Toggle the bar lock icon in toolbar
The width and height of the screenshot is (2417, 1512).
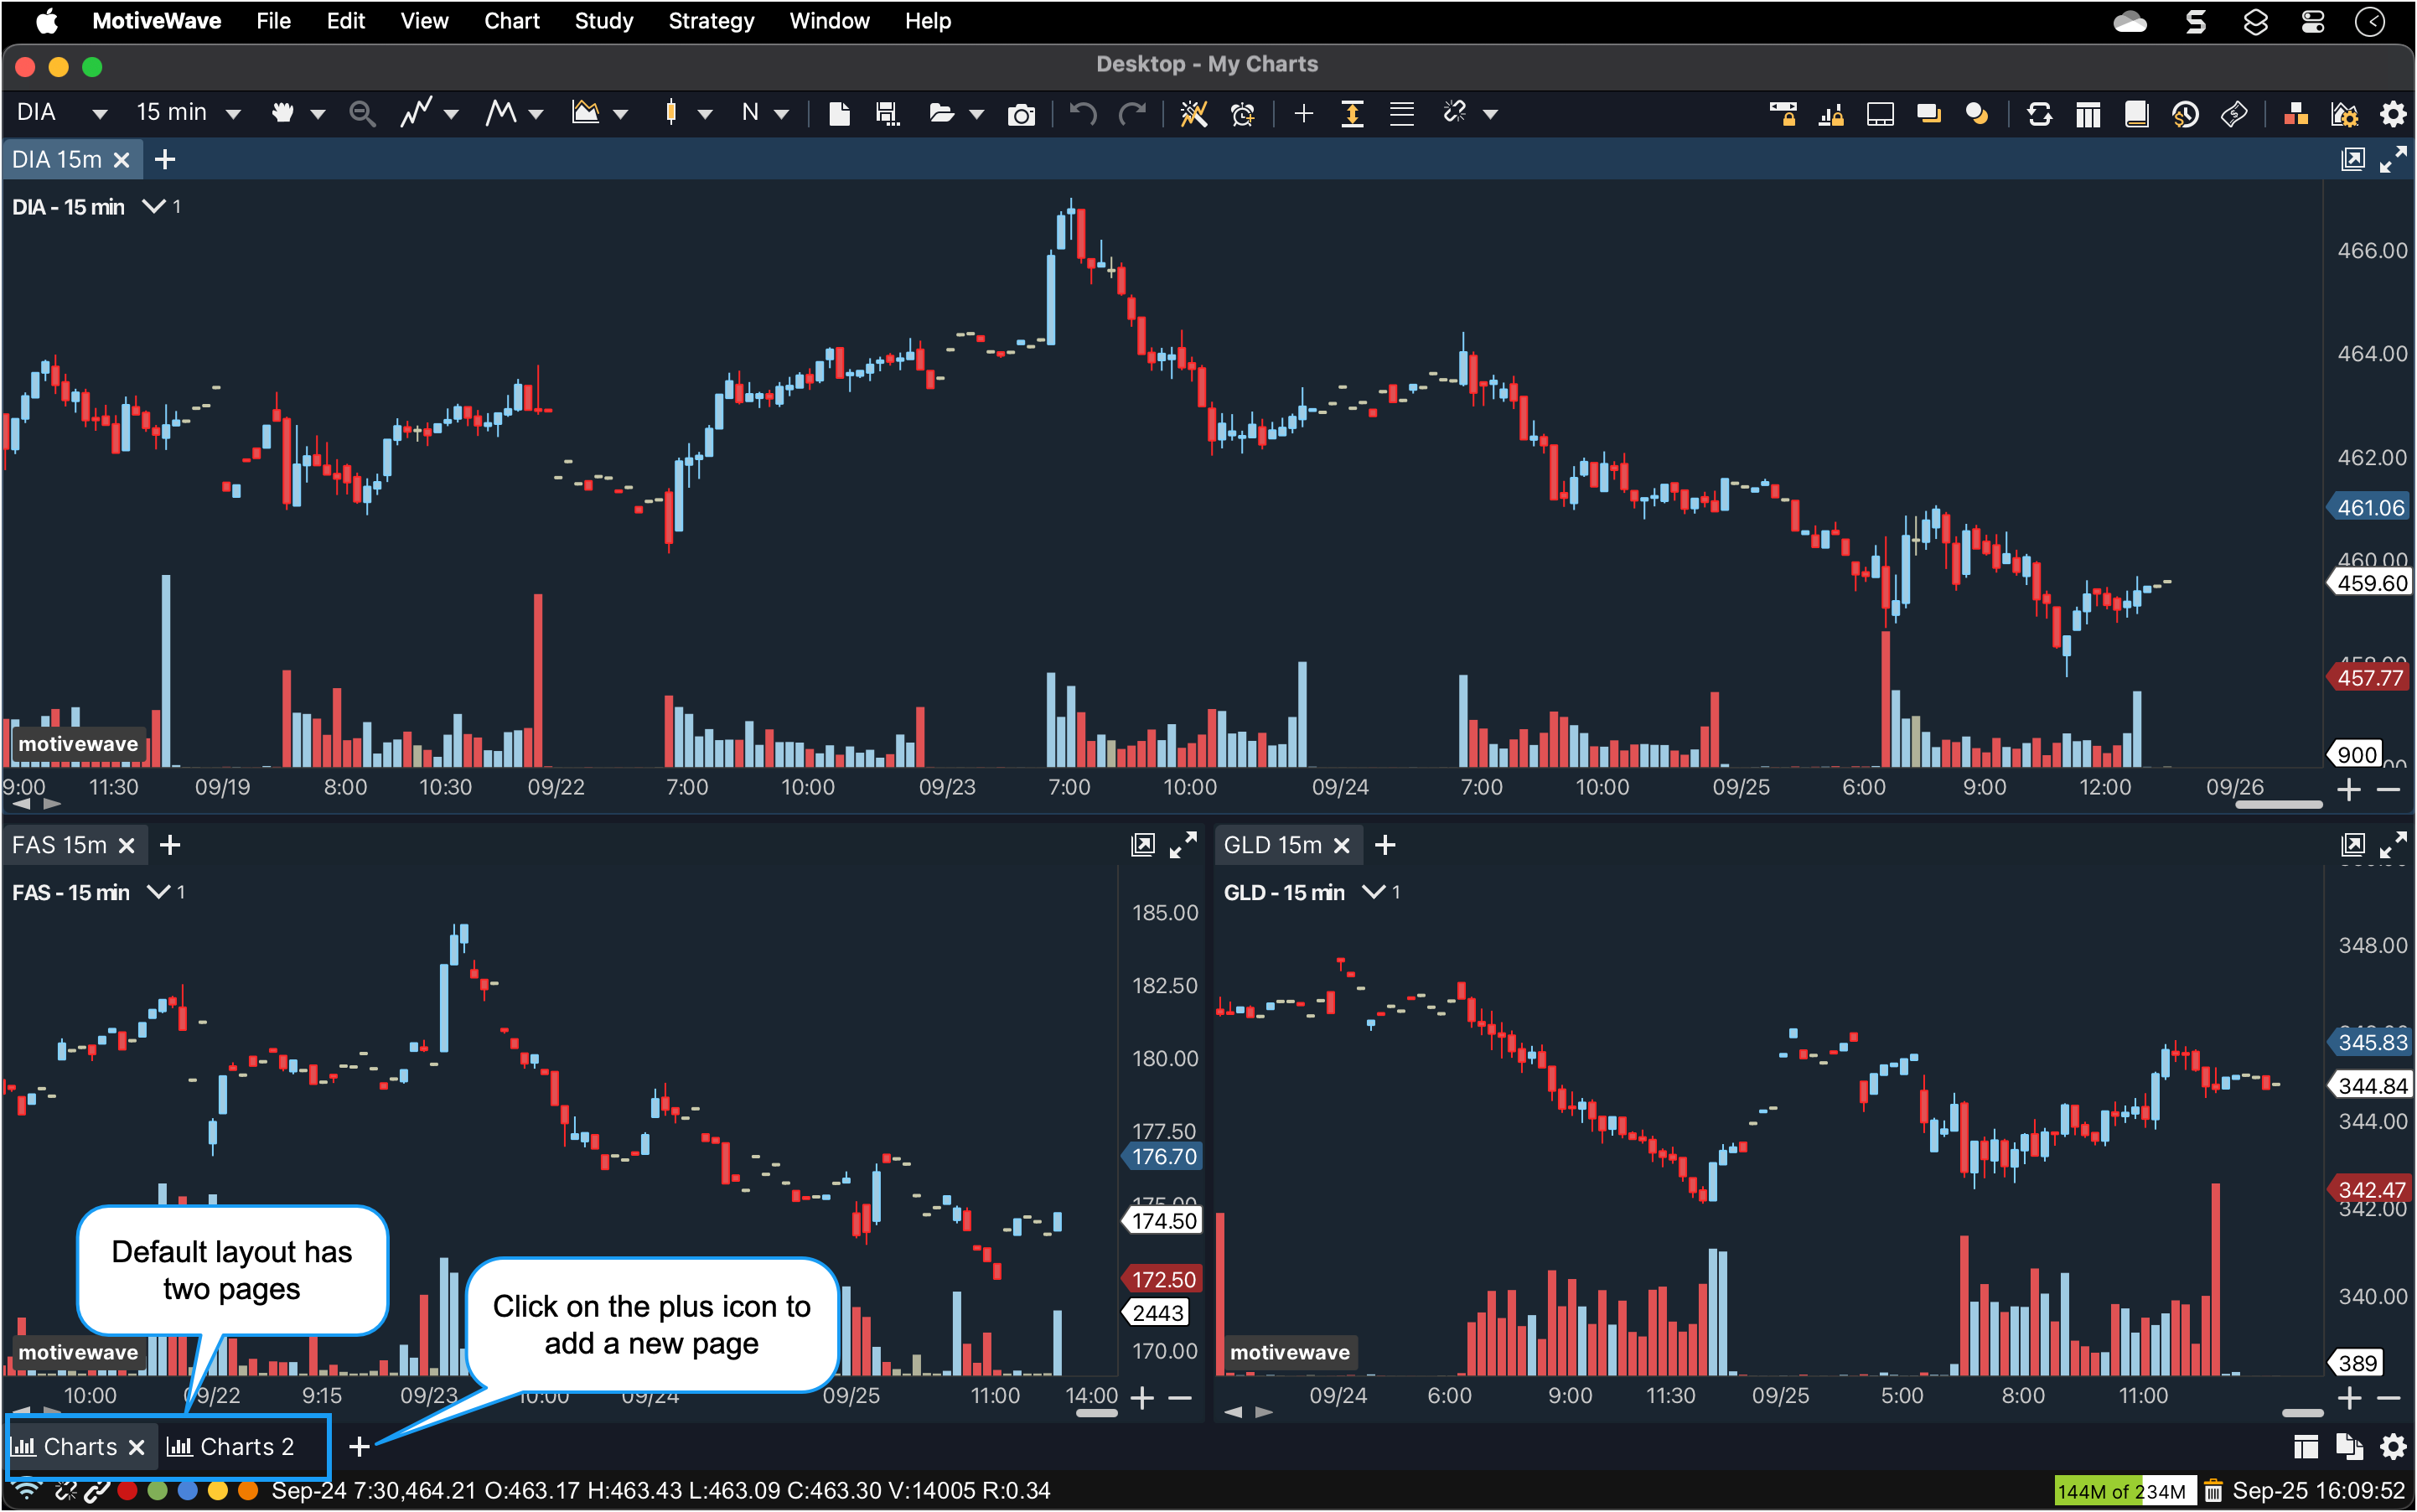pyautogui.click(x=1831, y=114)
